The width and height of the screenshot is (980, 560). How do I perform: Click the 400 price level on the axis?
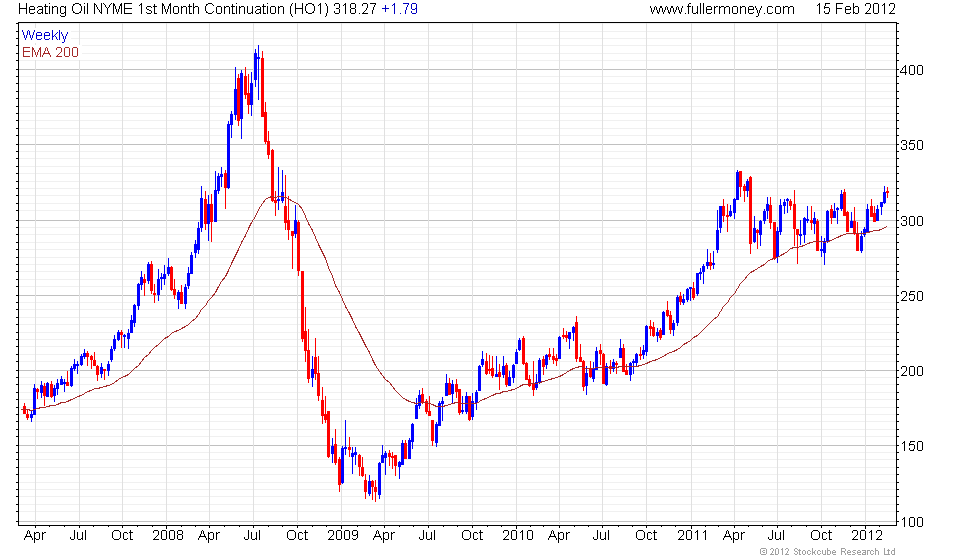(909, 71)
